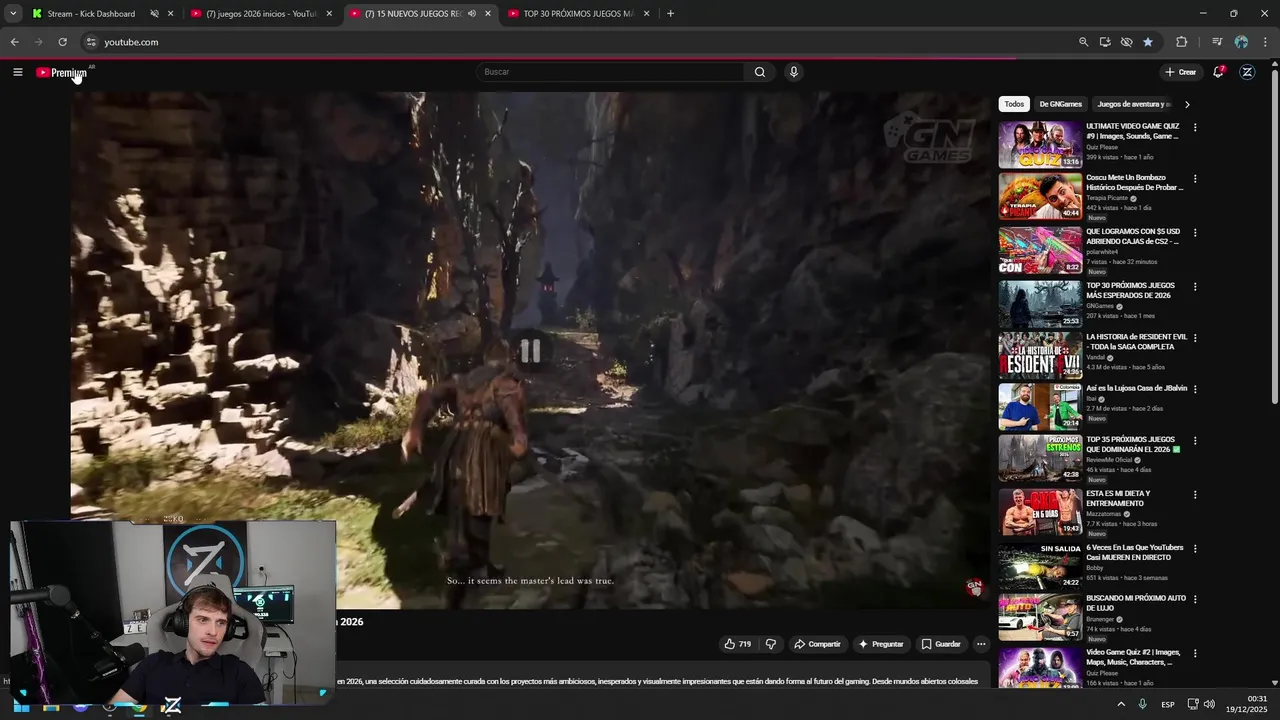The width and height of the screenshot is (1280, 720).
Task: Click the youtube.com address bar
Action: [x=580, y=42]
